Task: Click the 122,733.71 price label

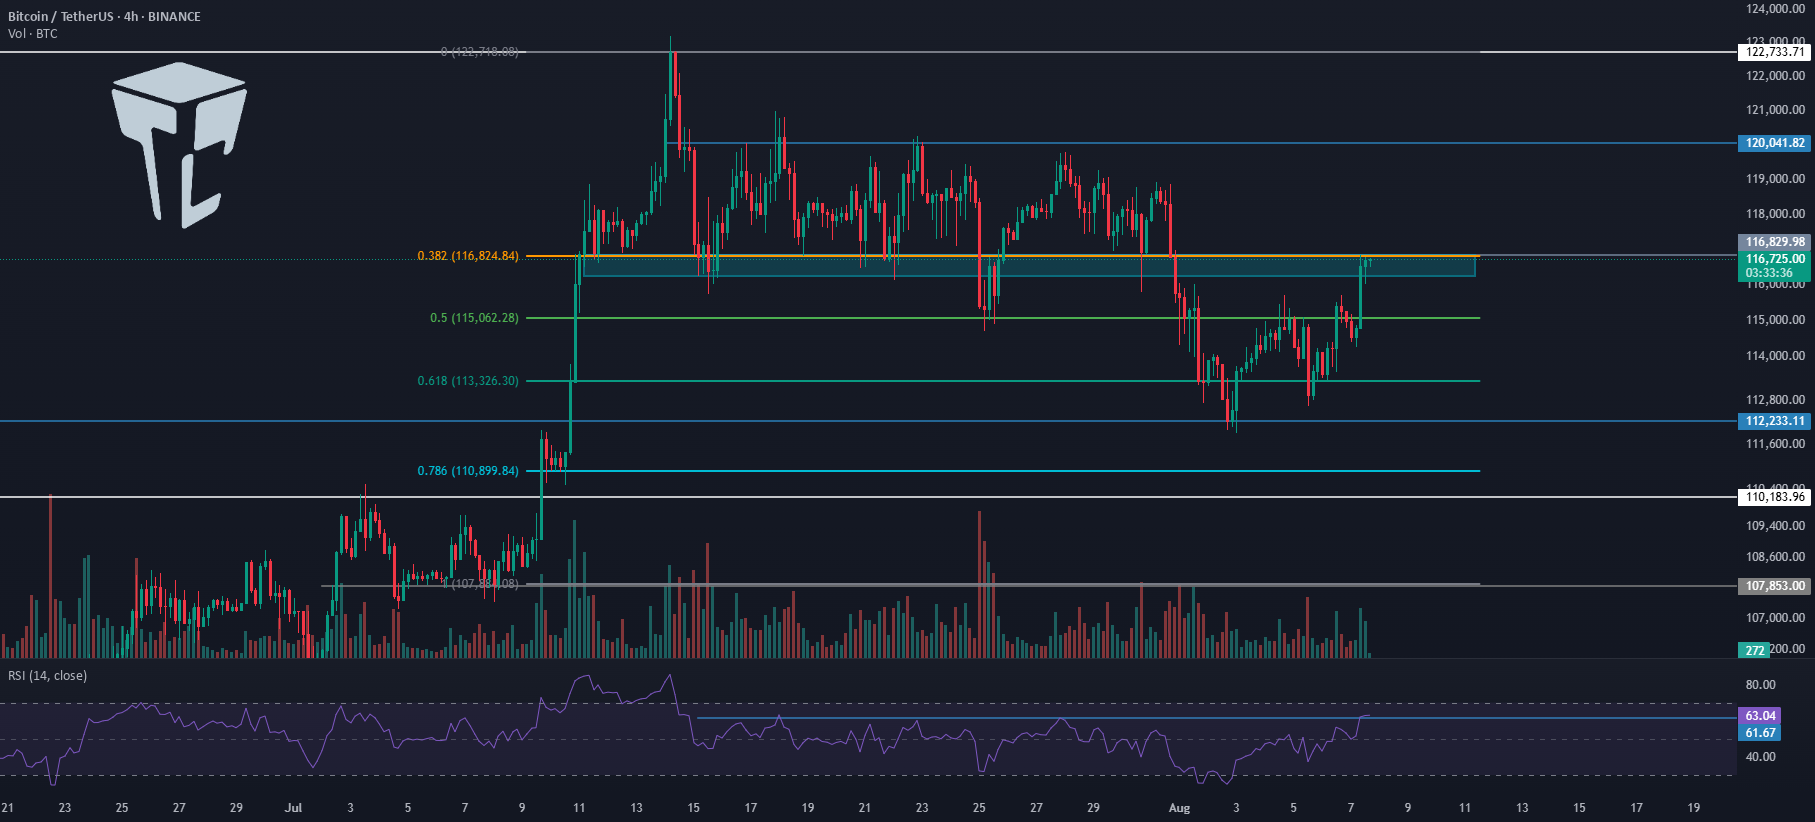Action: pyautogui.click(x=1775, y=52)
